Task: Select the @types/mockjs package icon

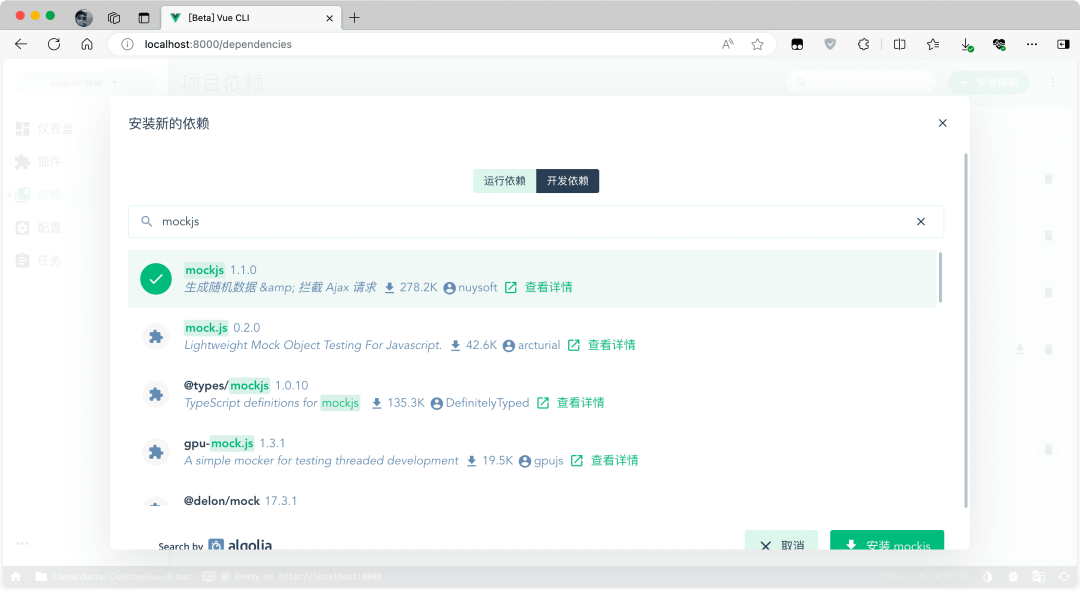Action: pyautogui.click(x=156, y=394)
